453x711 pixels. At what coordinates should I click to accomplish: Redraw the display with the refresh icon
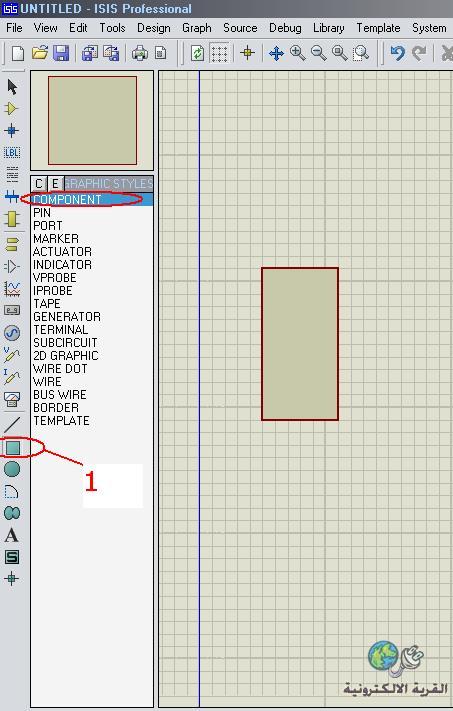(x=197, y=54)
